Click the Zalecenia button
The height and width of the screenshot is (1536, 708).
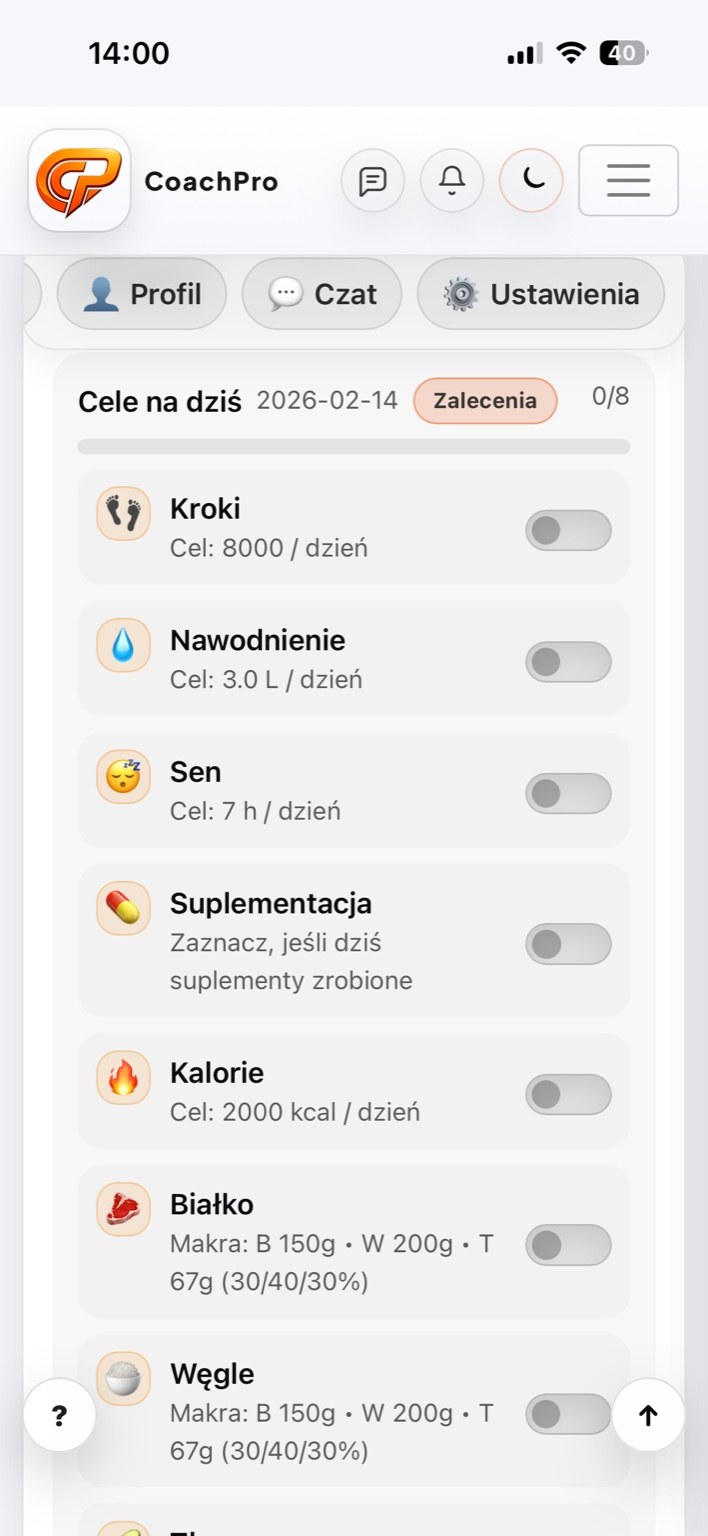click(485, 401)
